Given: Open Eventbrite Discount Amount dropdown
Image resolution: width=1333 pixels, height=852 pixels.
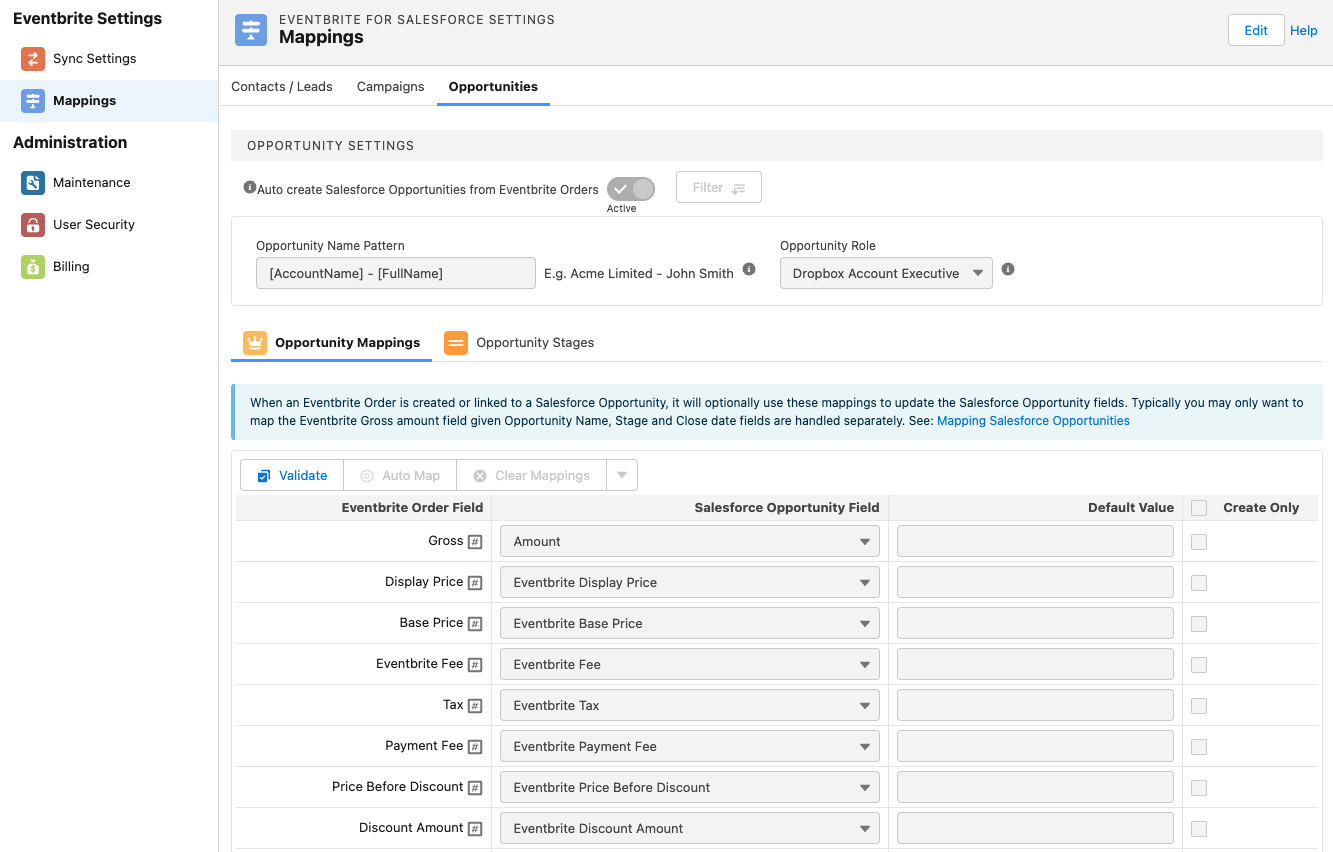Looking at the screenshot, I should [x=690, y=828].
